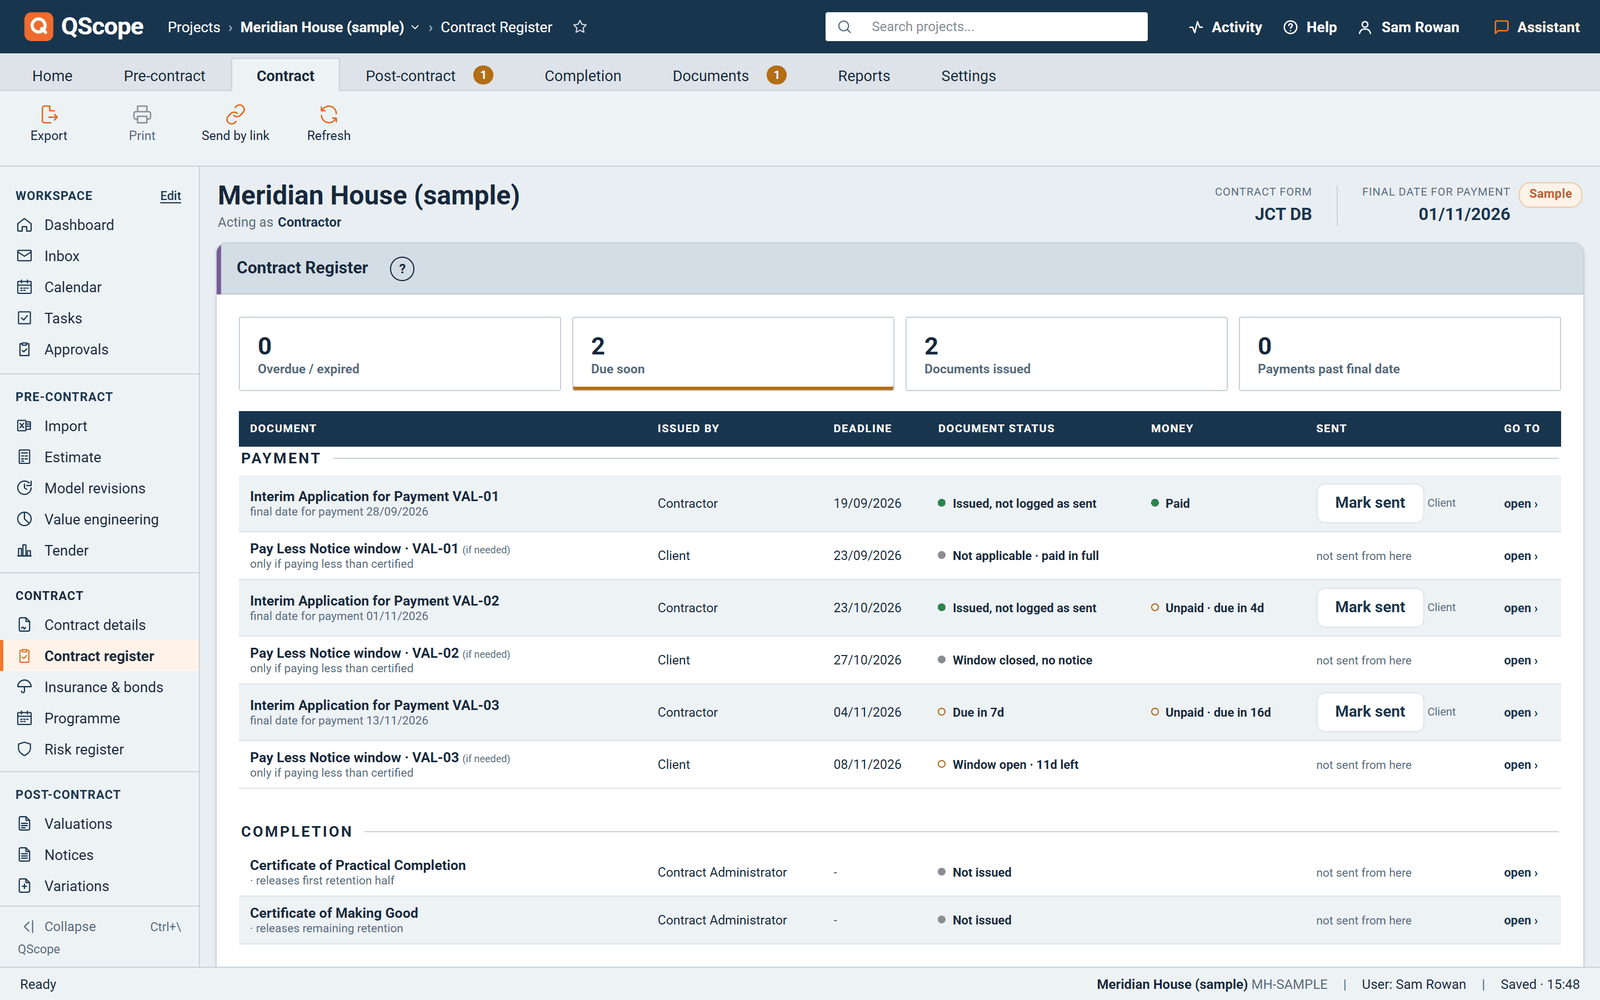The image size is (1600, 1000).
Task: Click the QScope logo icon
Action: tap(39, 26)
